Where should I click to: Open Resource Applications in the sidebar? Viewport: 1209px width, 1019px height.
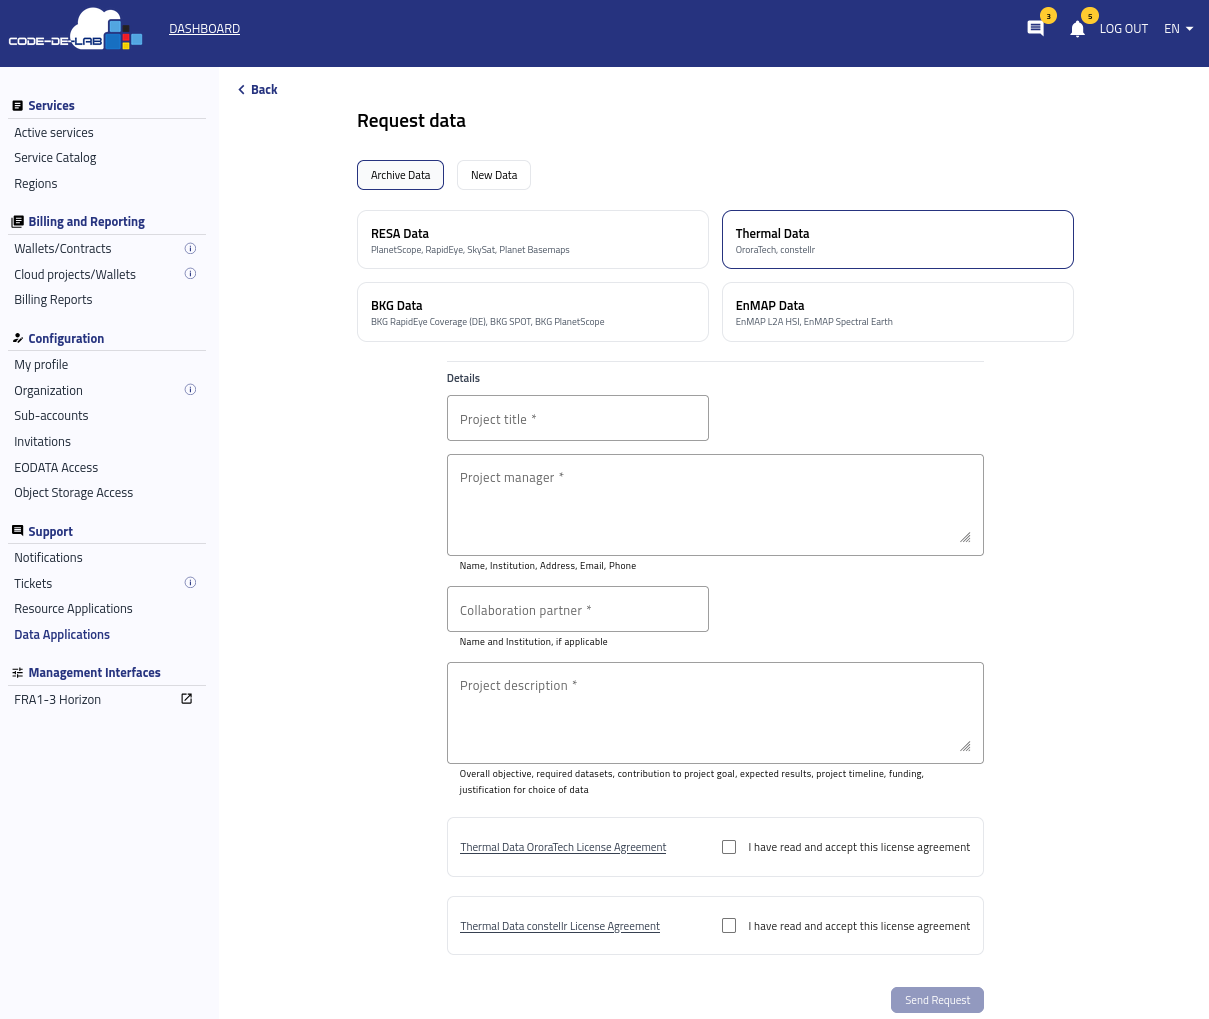[73, 609]
